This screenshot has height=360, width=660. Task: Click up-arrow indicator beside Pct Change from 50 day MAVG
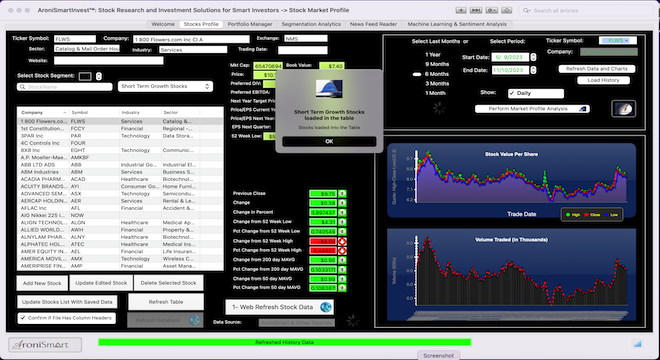point(342,288)
